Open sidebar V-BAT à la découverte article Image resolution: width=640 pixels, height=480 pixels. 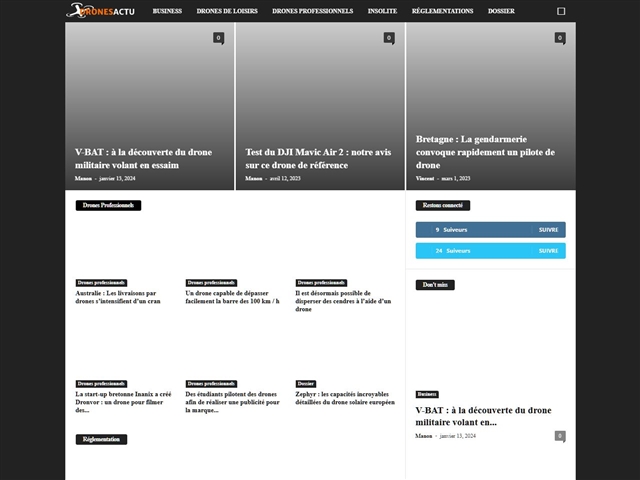(483, 416)
